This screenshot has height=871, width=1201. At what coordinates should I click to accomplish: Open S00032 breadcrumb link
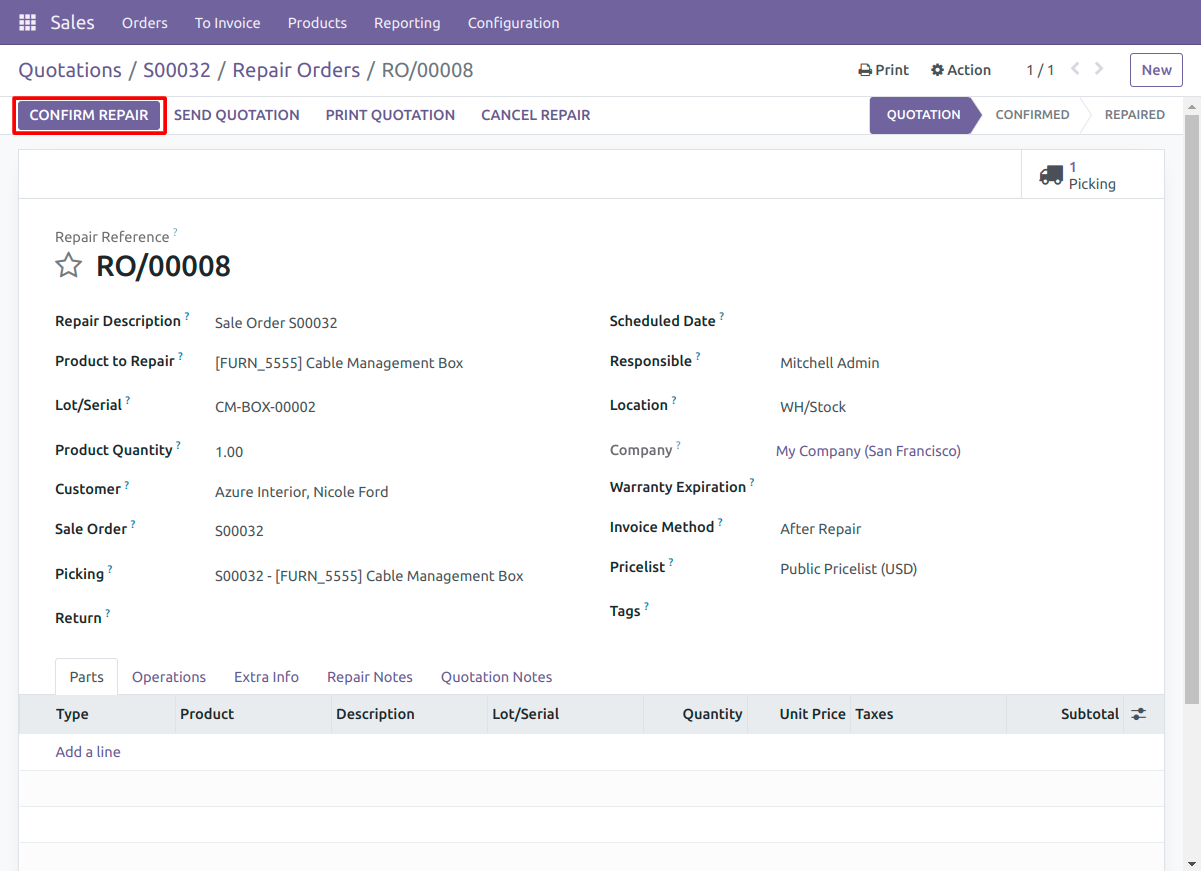177,70
